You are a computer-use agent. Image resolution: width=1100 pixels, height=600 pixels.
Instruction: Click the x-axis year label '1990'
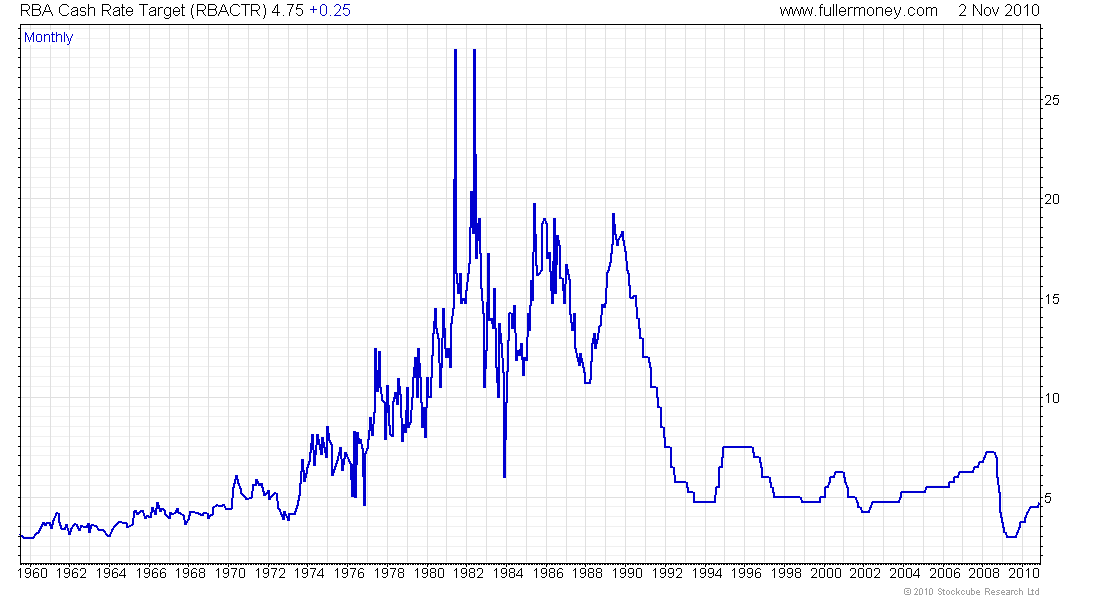pyautogui.click(x=627, y=573)
